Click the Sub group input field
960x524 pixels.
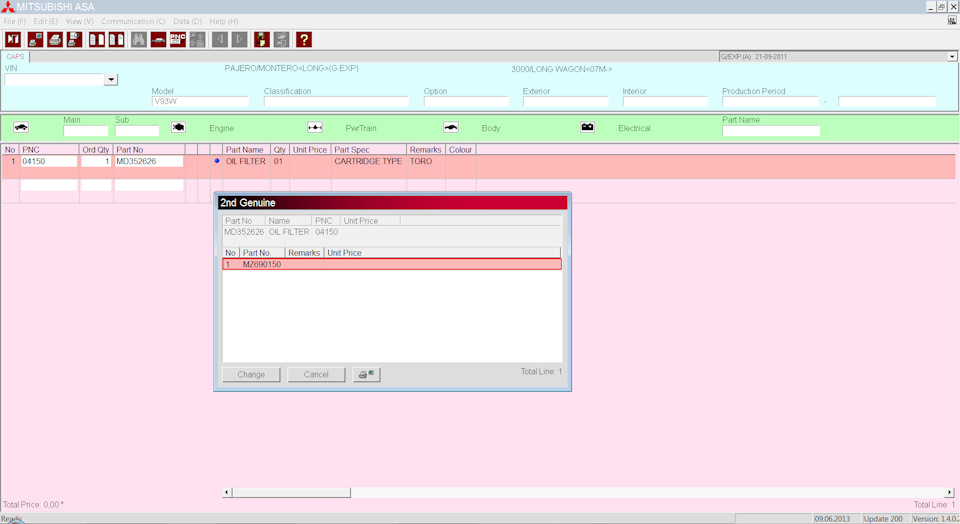click(x=137, y=130)
